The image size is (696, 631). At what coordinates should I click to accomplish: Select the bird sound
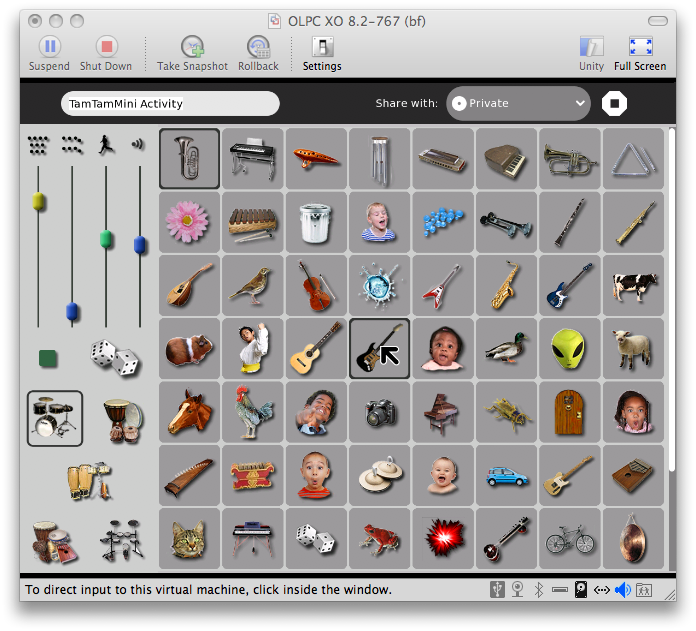253,285
